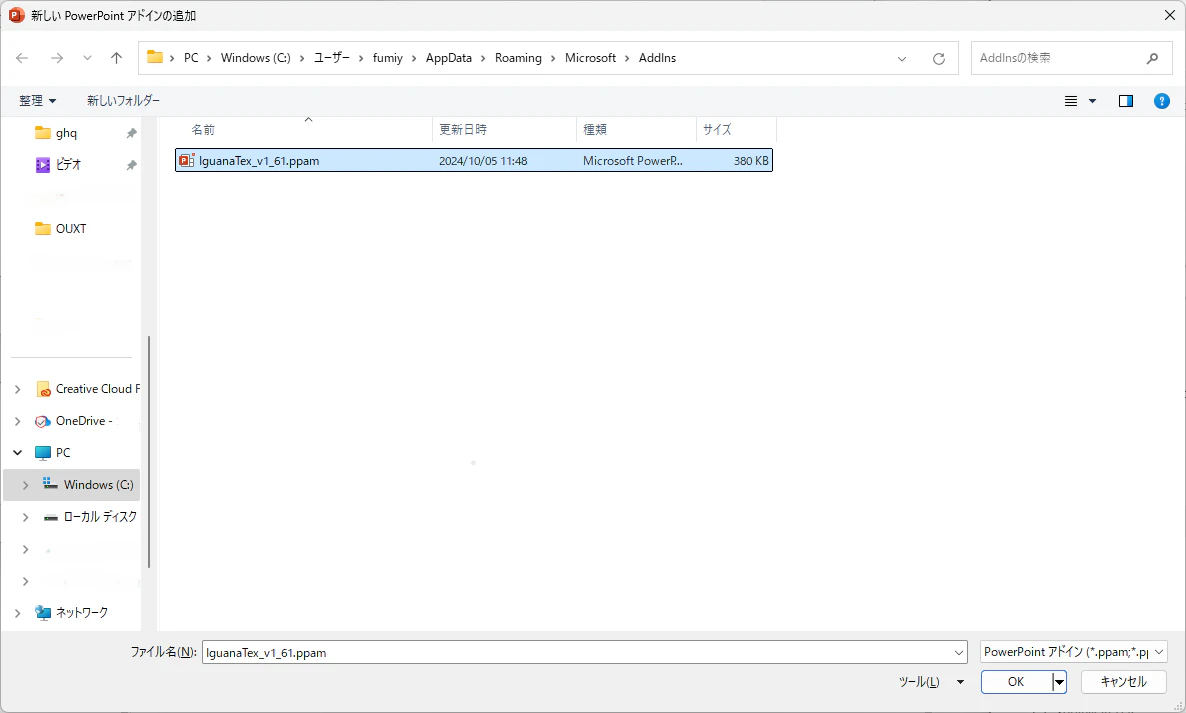Image resolution: width=1186 pixels, height=713 pixels.
Task: Click the search magnifier icon
Action: pos(1152,58)
